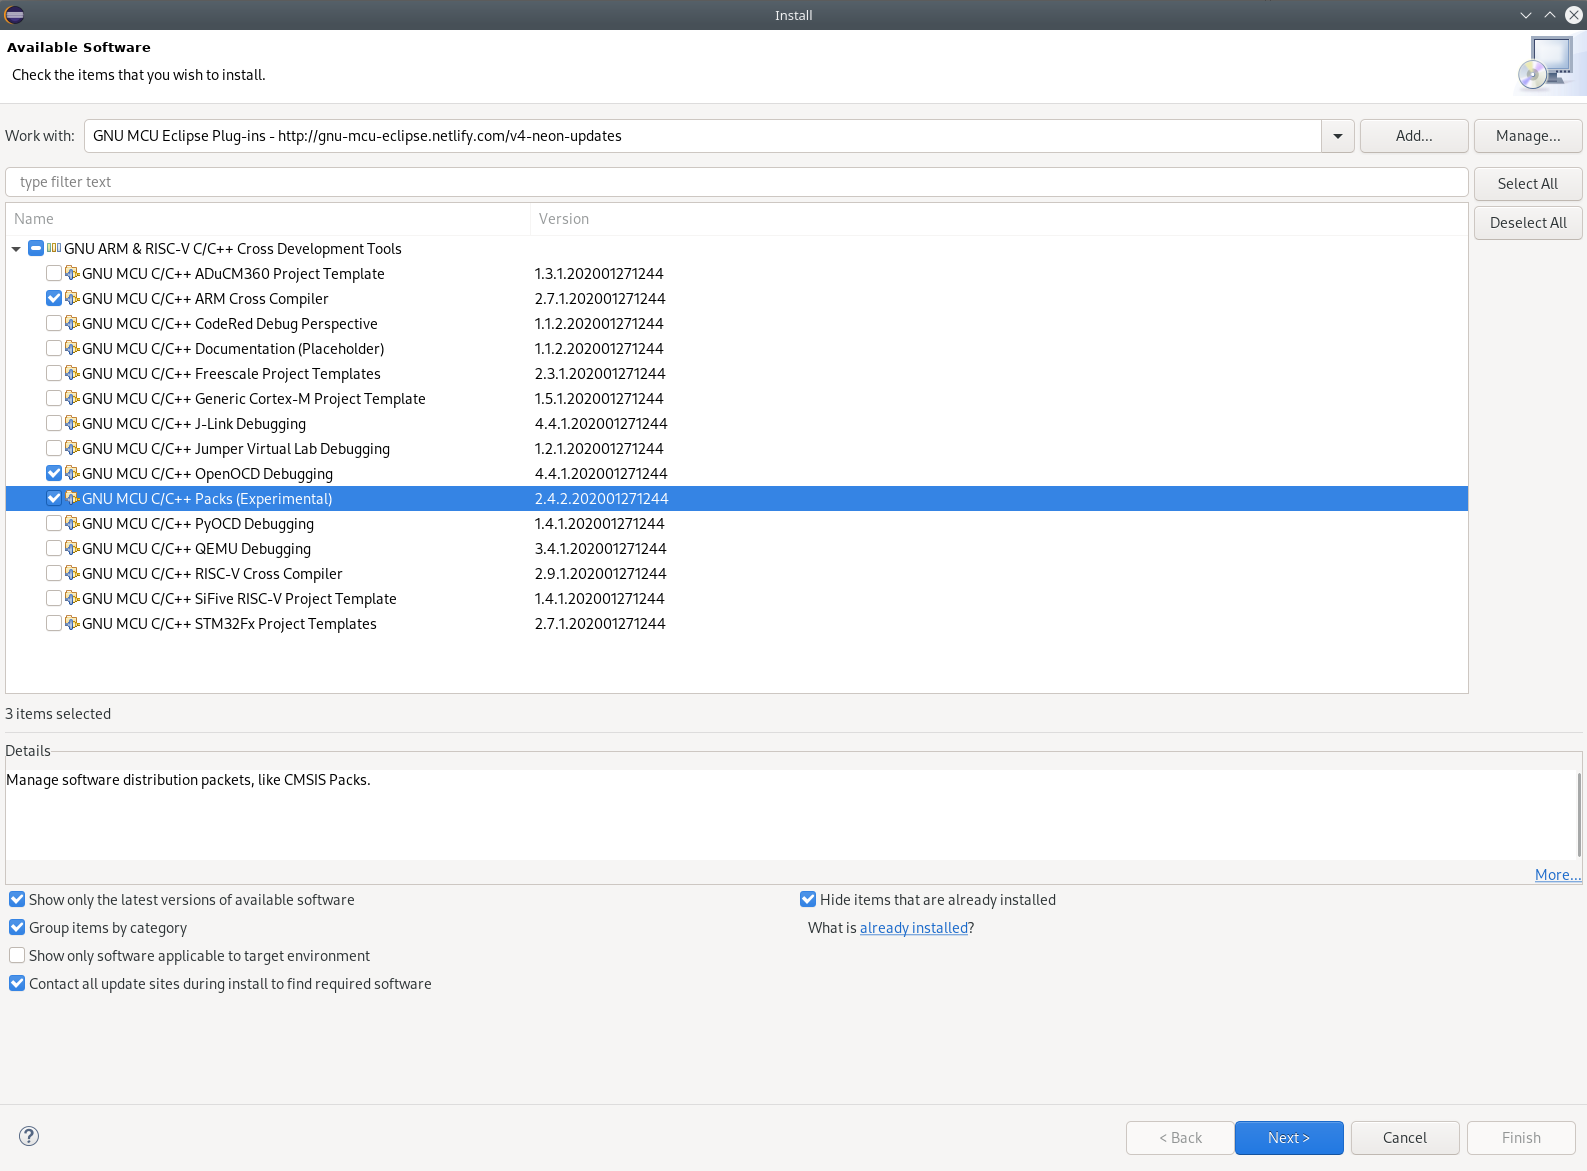Uncheck the ARM Cross Compiler checkbox
The width and height of the screenshot is (1587, 1171).
pos(54,298)
